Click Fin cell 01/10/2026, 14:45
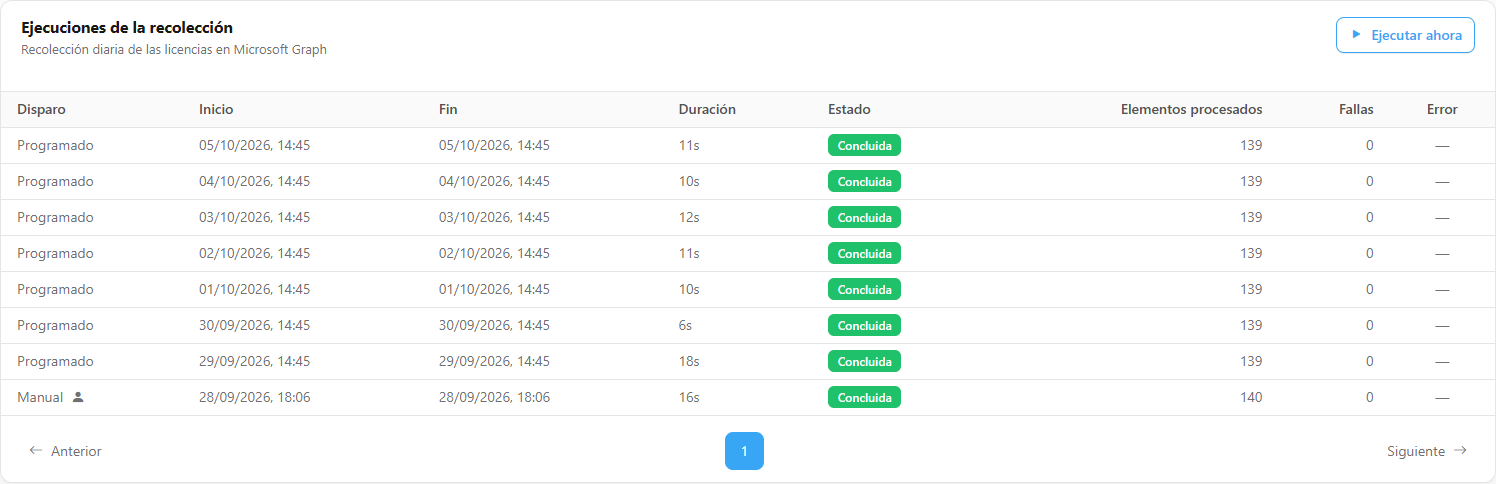The image size is (1496, 484). pos(494,289)
